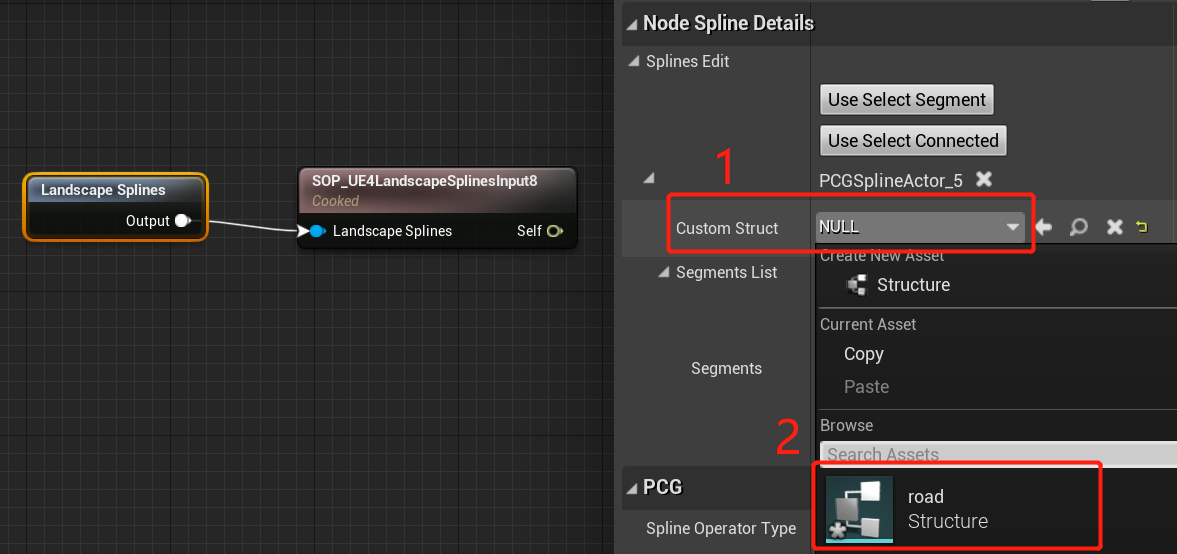Click the Landscape Splines node Output pin
Image resolution: width=1177 pixels, height=554 pixels.
click(182, 221)
